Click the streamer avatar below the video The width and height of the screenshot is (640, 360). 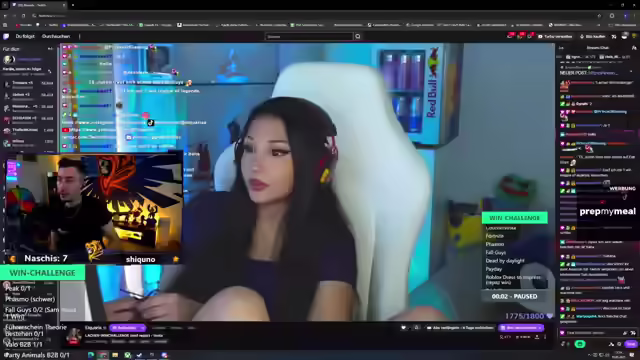click(x=74, y=335)
